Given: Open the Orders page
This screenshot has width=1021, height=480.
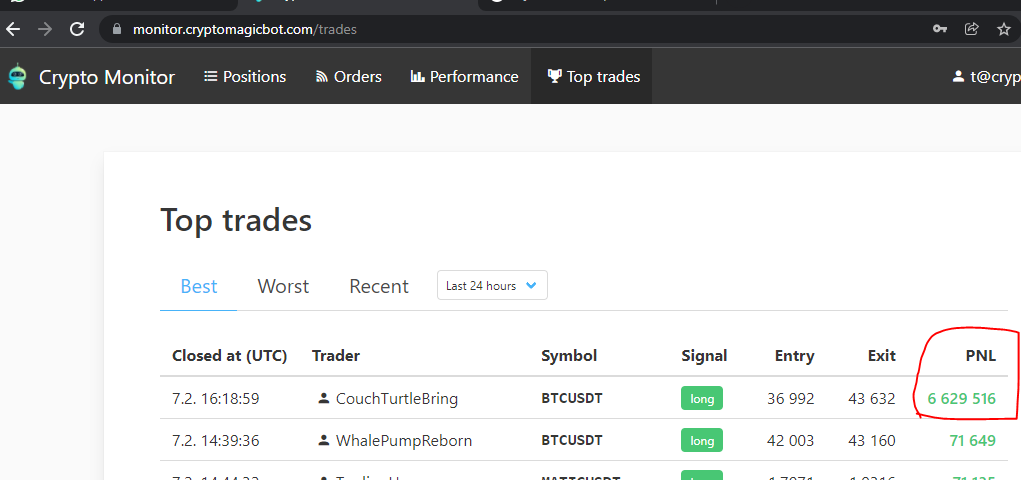Looking at the screenshot, I should (x=348, y=77).
